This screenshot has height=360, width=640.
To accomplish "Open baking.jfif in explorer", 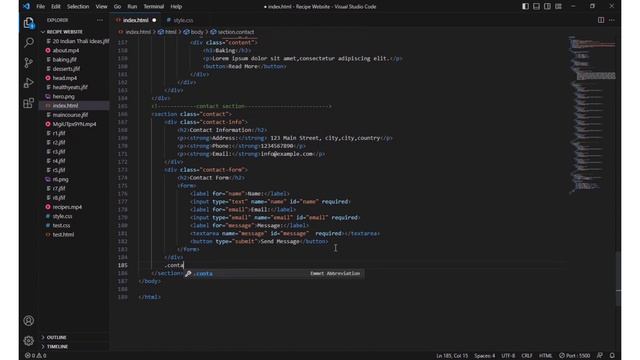I will coord(64,60).
